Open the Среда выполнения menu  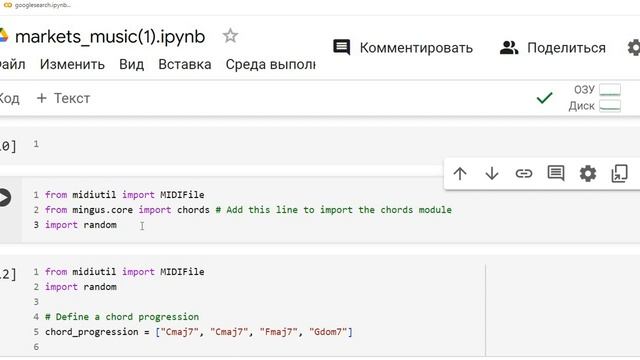pyautogui.click(x=270, y=64)
